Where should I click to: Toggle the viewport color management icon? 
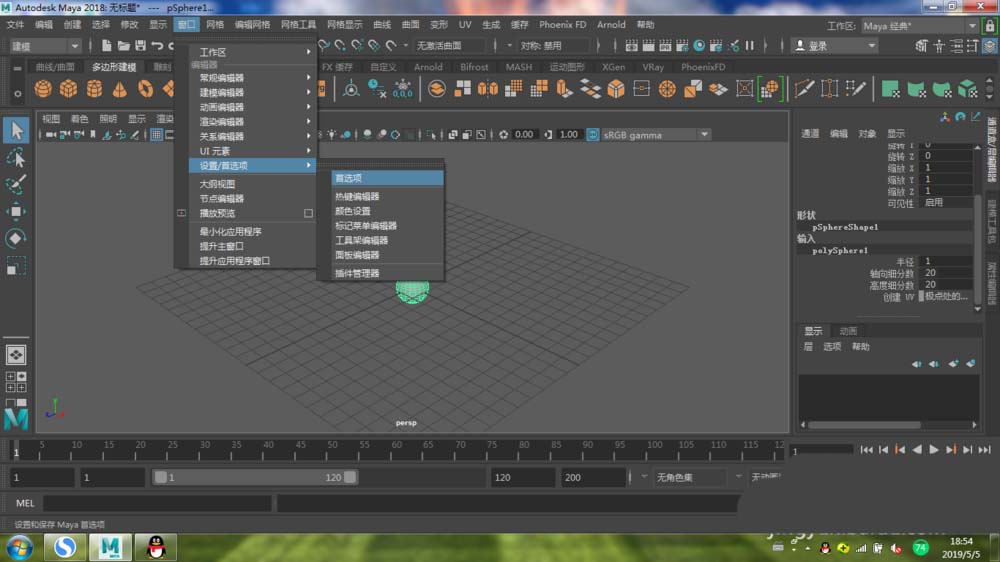coord(592,135)
